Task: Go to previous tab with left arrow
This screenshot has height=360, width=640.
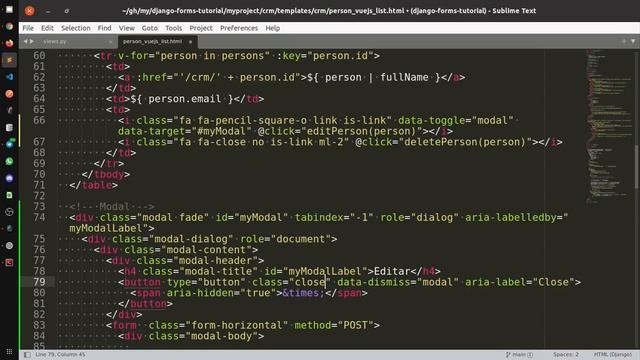Action: (x=26, y=41)
